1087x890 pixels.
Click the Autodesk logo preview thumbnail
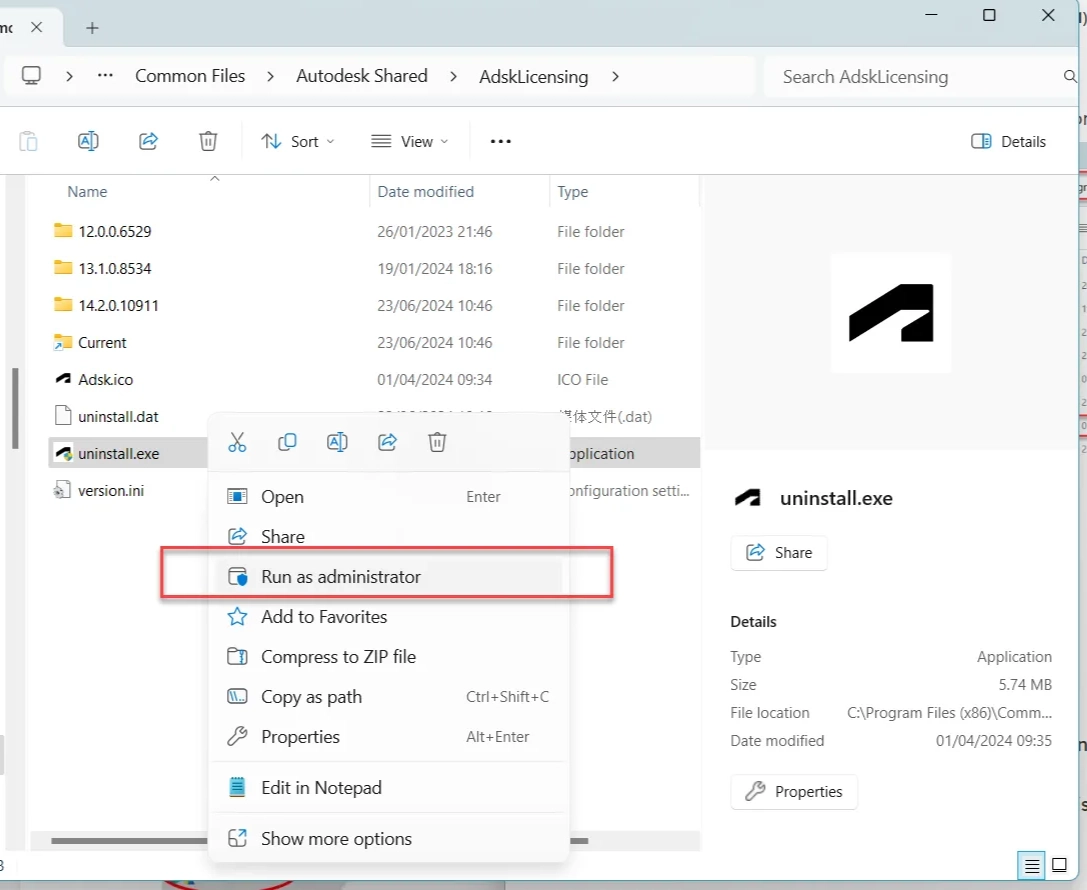pyautogui.click(x=891, y=313)
